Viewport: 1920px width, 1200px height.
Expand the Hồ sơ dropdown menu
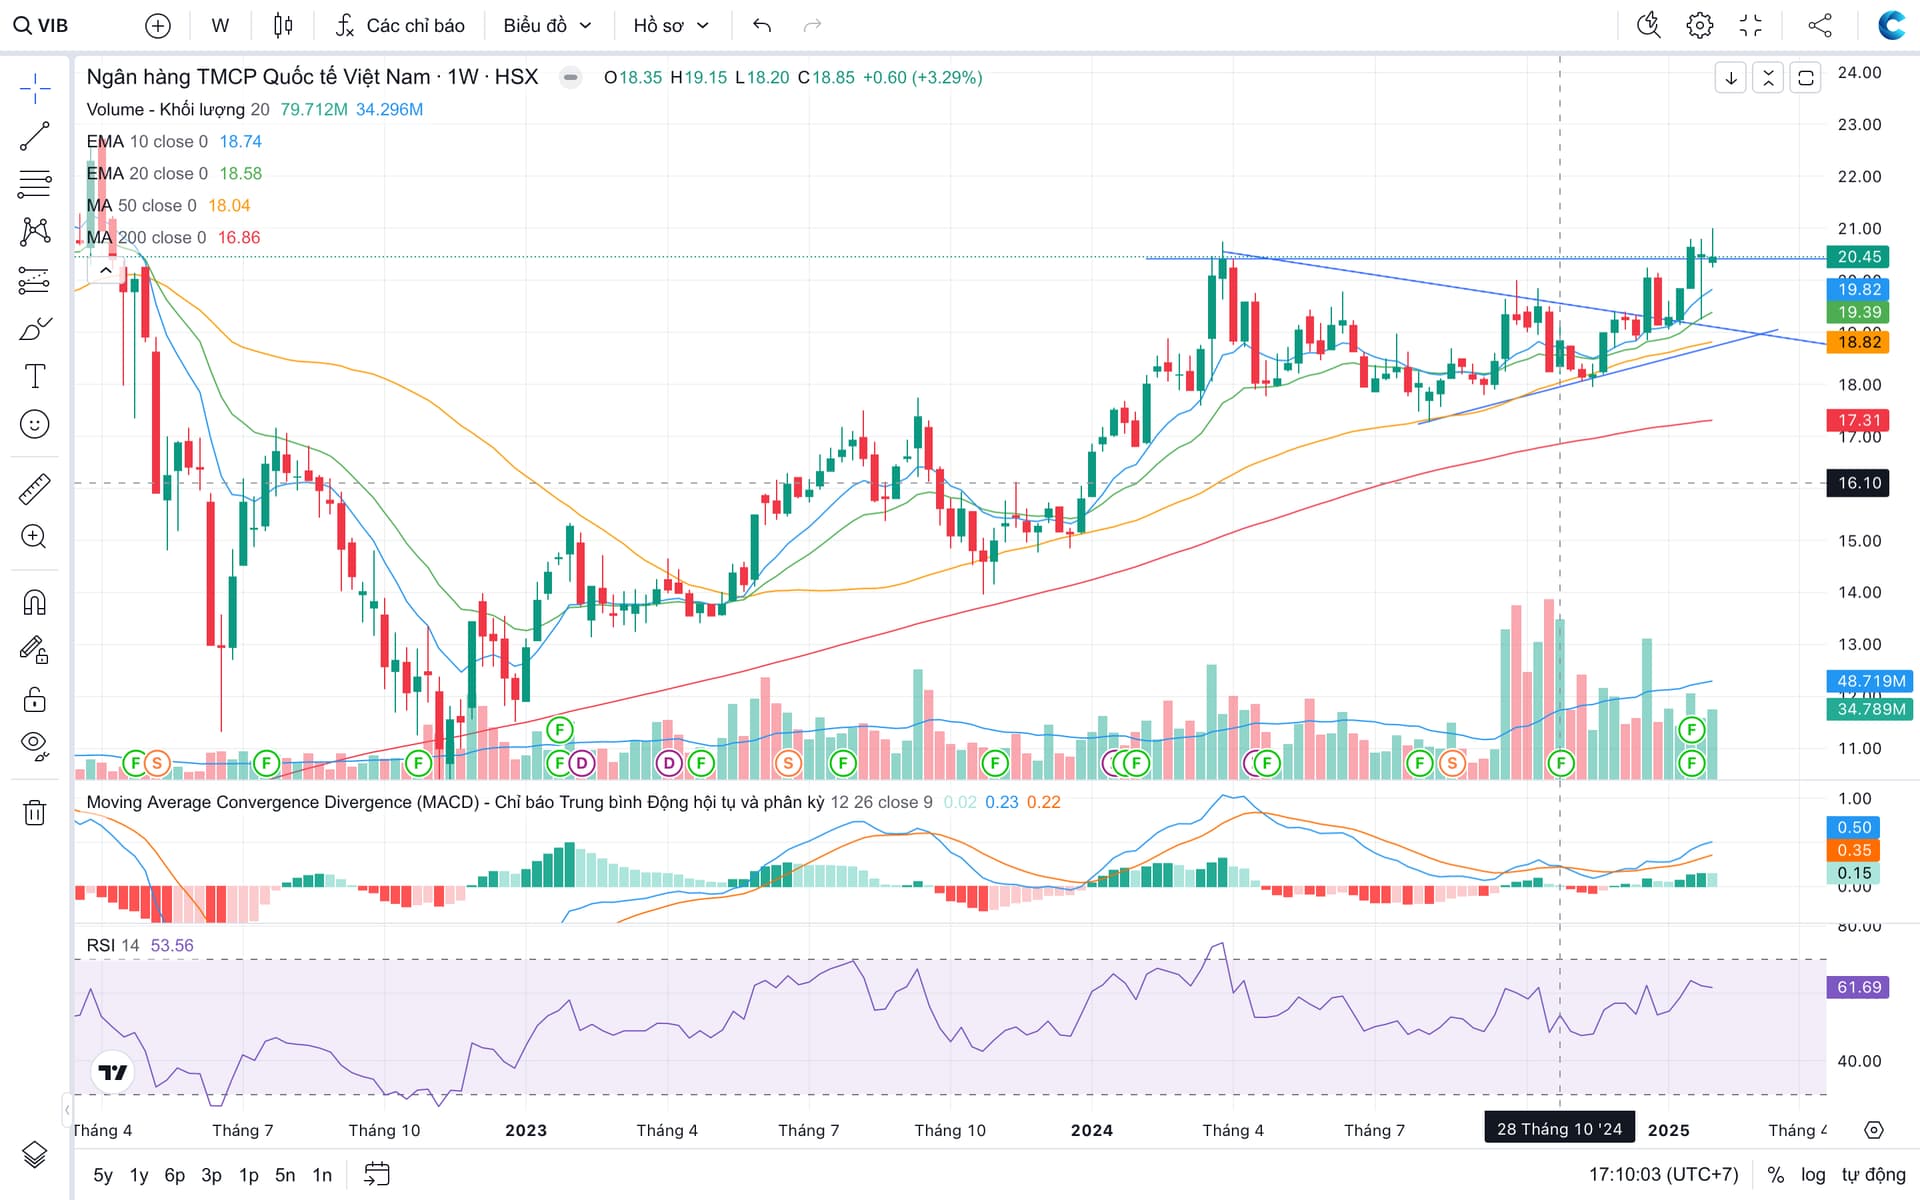coord(670,25)
